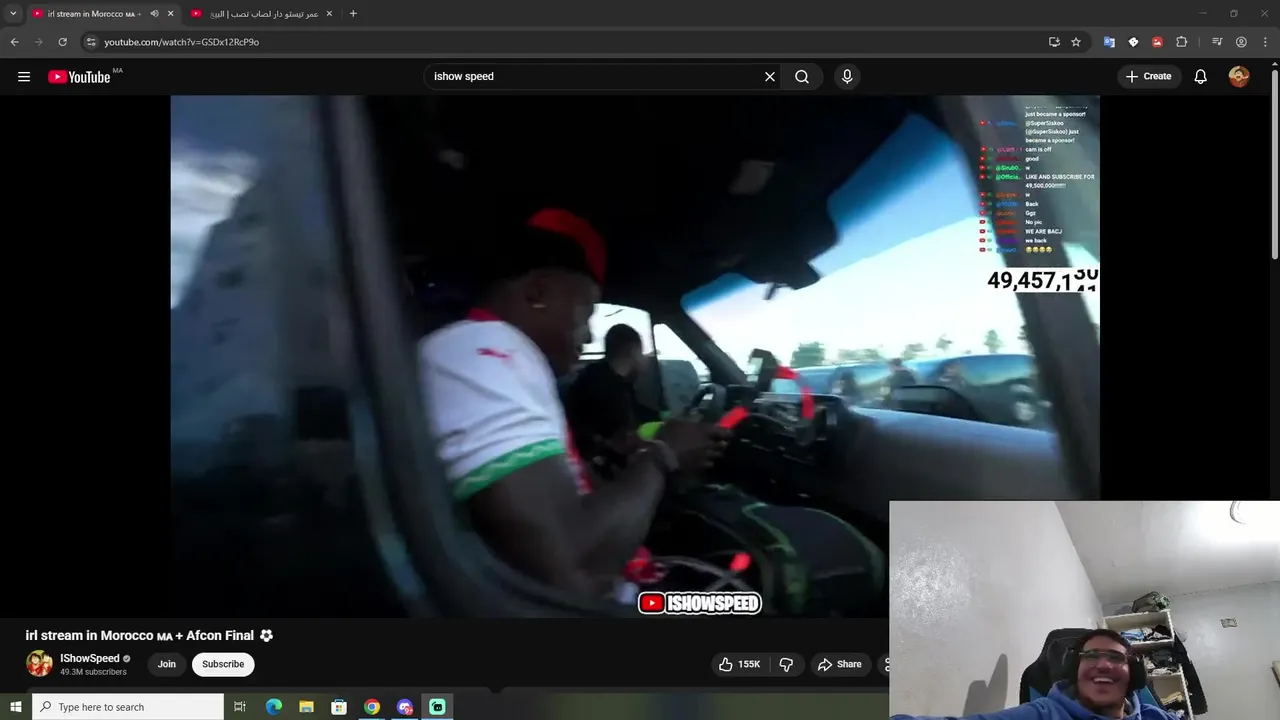Open the YouTube guide hamburger menu
Viewport: 1280px width, 720px height.
tap(24, 77)
